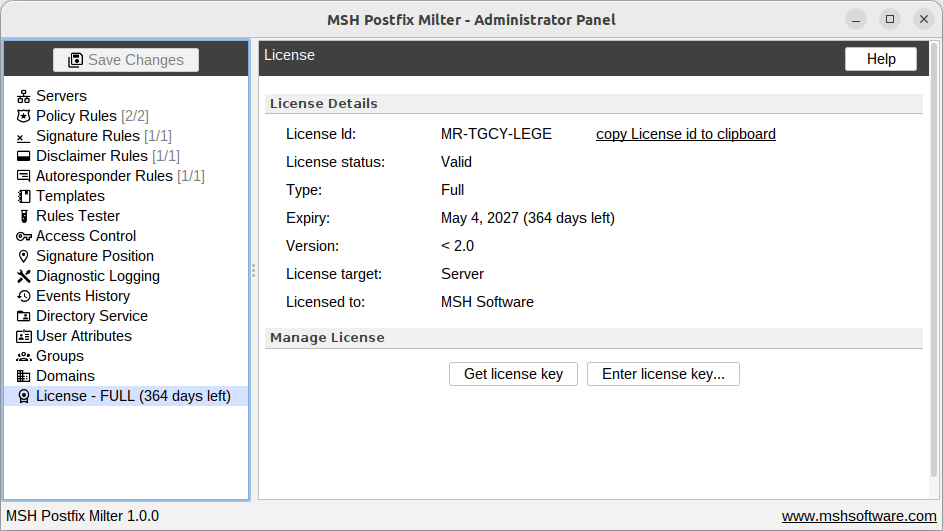Screen dimensions: 943x531
Task: Click the expiry date May 4, 2027
Action: point(480,218)
